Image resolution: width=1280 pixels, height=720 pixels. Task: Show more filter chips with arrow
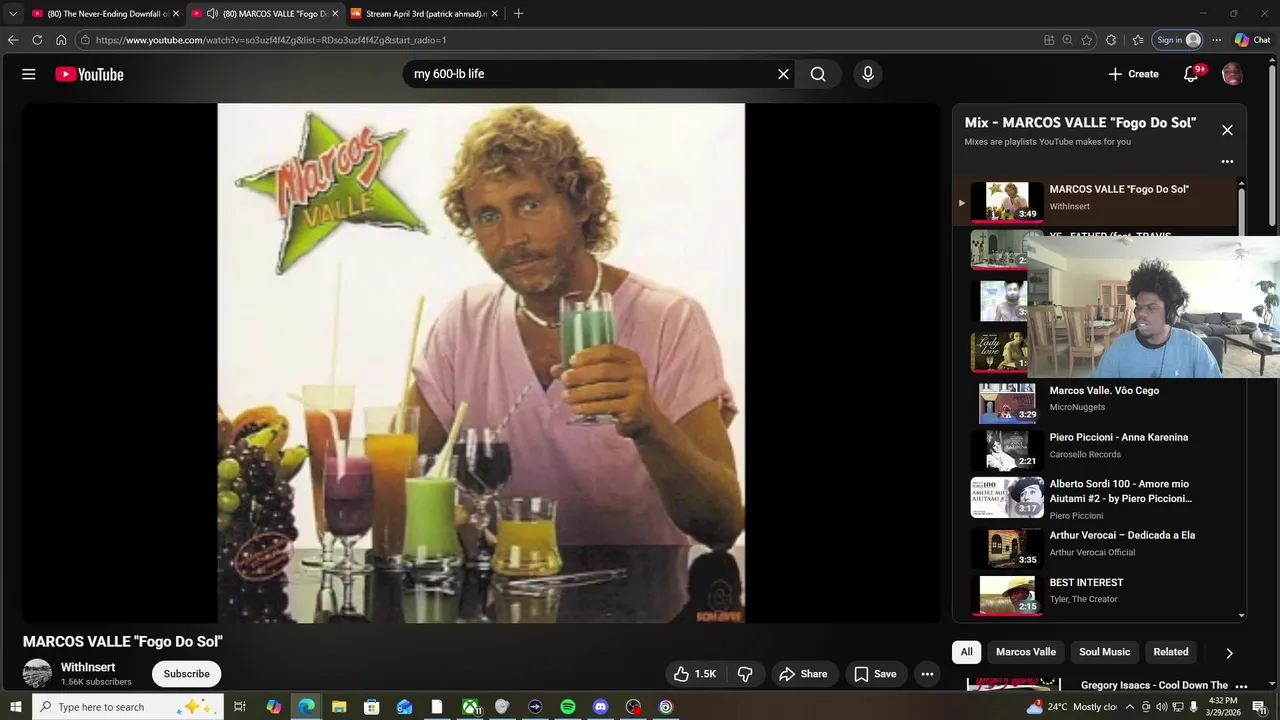pos(1229,653)
